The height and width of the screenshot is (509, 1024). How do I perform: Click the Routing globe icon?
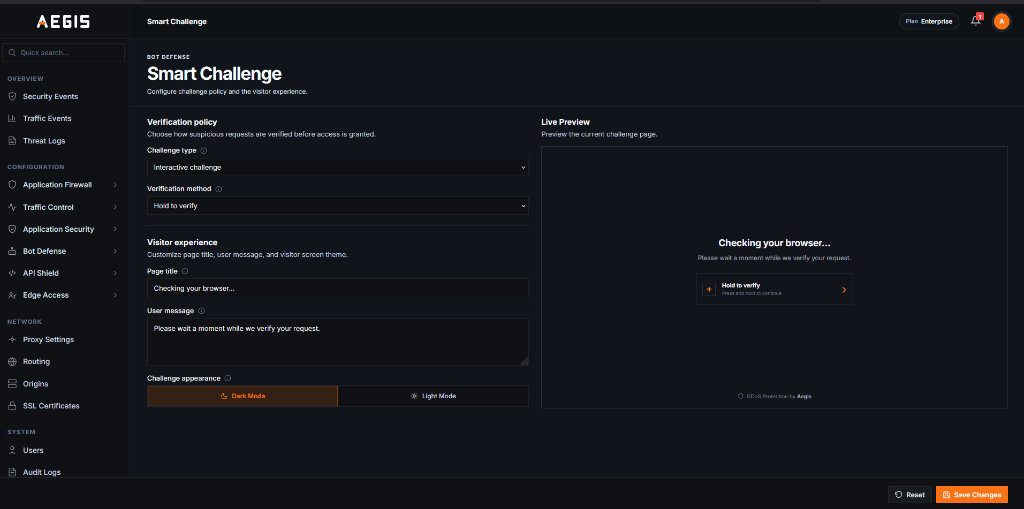coord(12,362)
